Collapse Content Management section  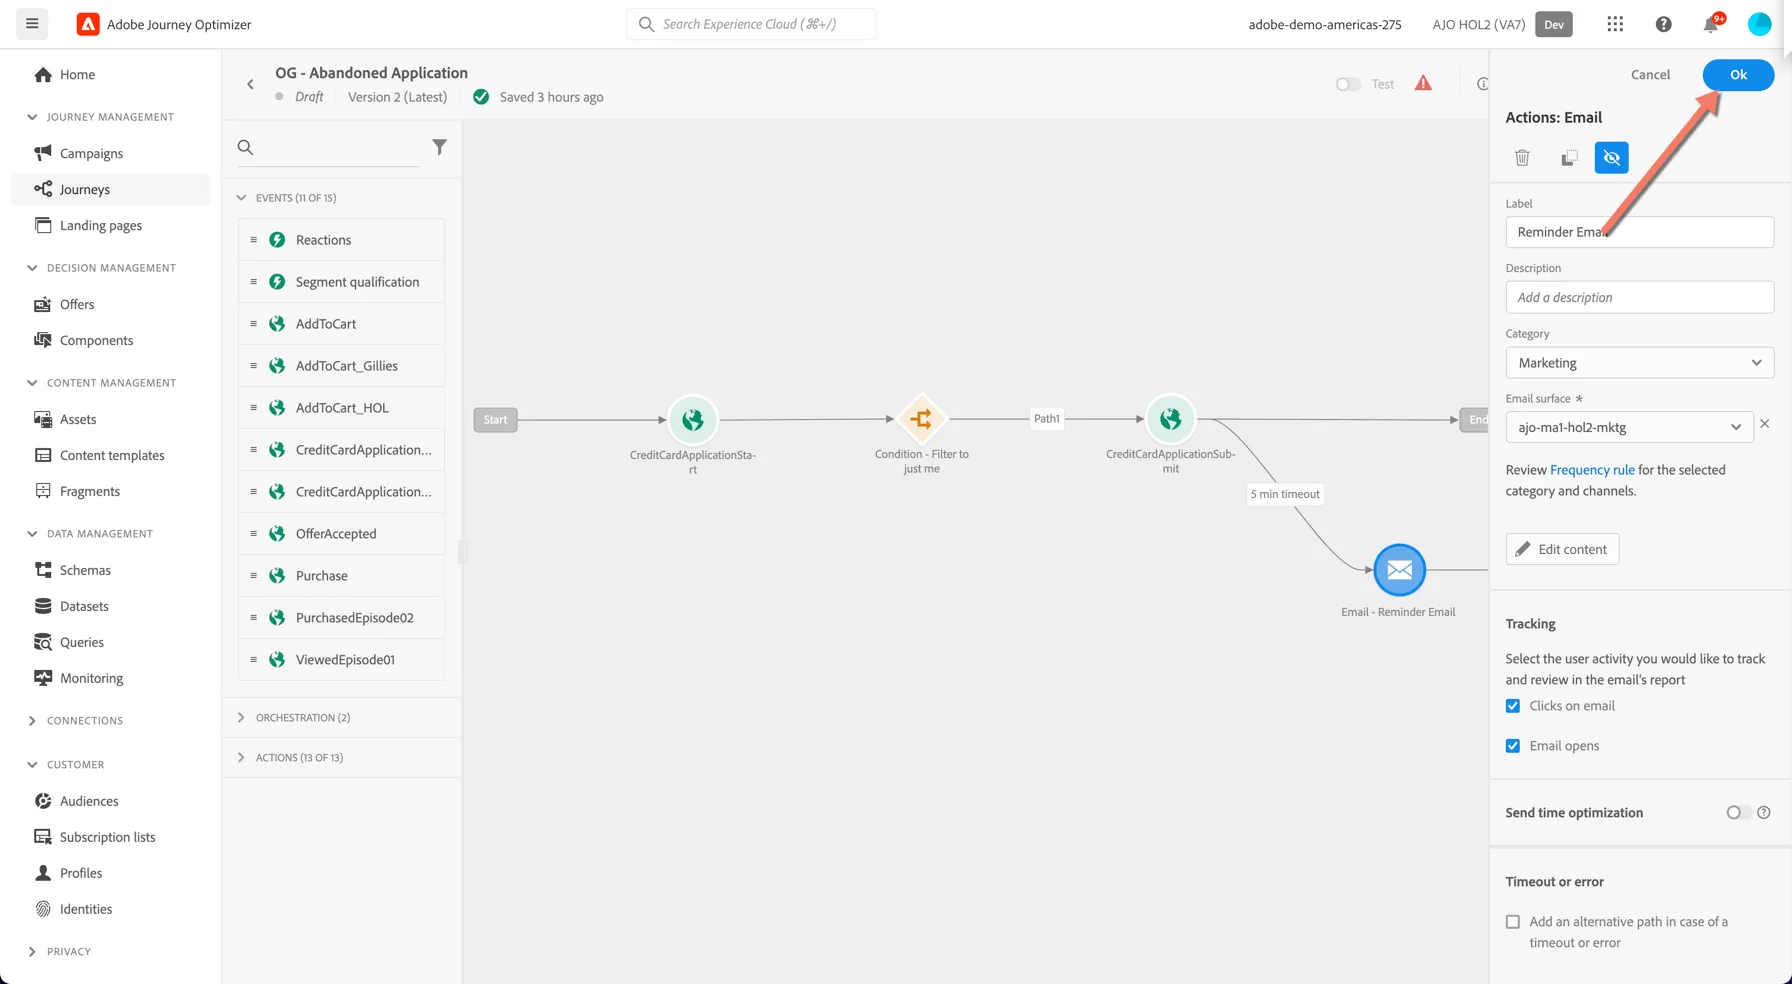[x=32, y=383]
